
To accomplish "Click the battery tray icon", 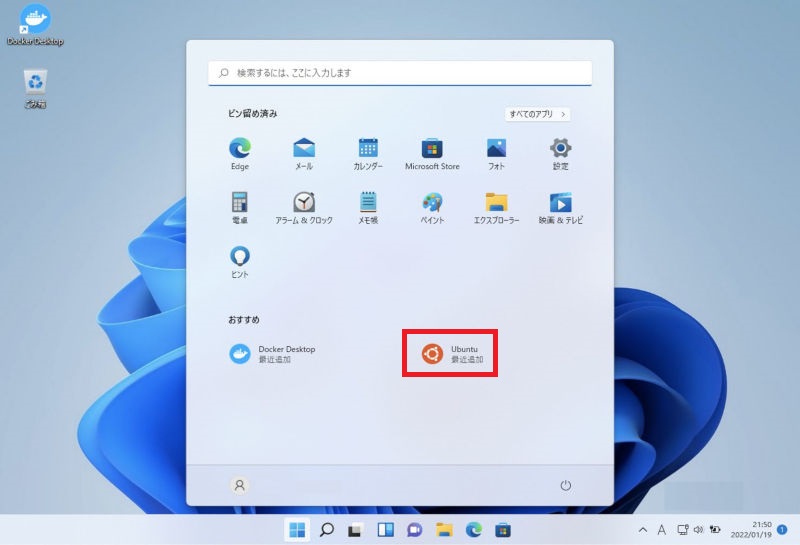I will pyautogui.click(x=715, y=530).
